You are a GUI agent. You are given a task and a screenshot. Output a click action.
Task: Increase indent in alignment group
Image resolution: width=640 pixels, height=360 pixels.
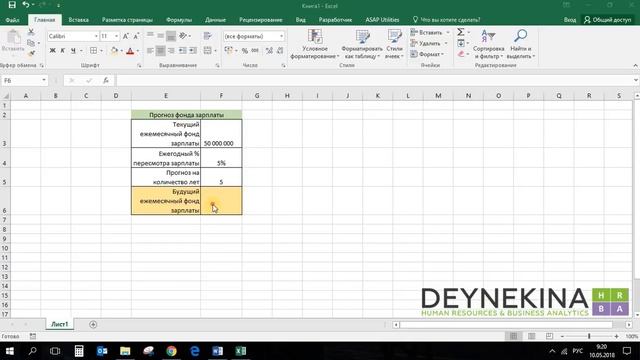point(193,51)
